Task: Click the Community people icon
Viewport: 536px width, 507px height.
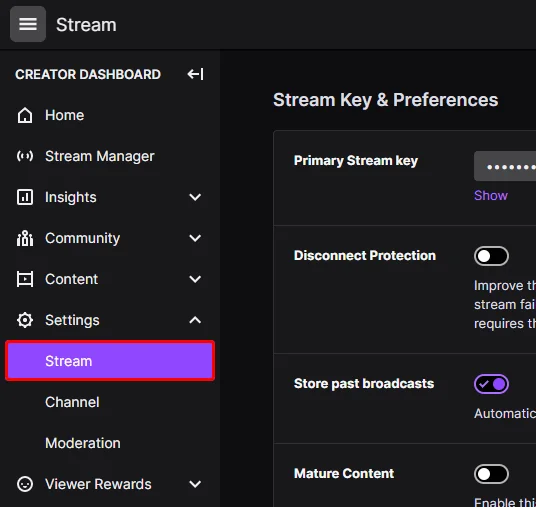Action: pos(25,238)
